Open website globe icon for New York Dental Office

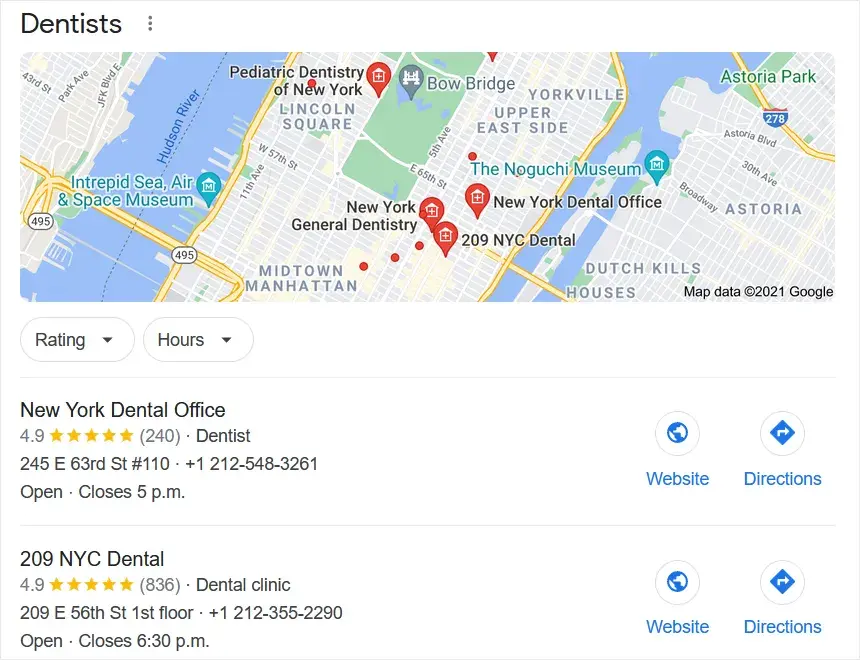(x=677, y=433)
